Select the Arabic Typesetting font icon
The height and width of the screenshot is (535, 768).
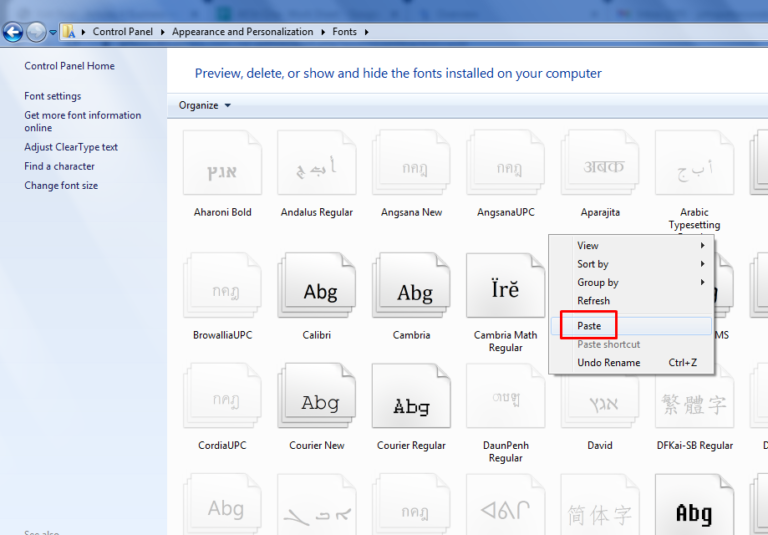695,163
